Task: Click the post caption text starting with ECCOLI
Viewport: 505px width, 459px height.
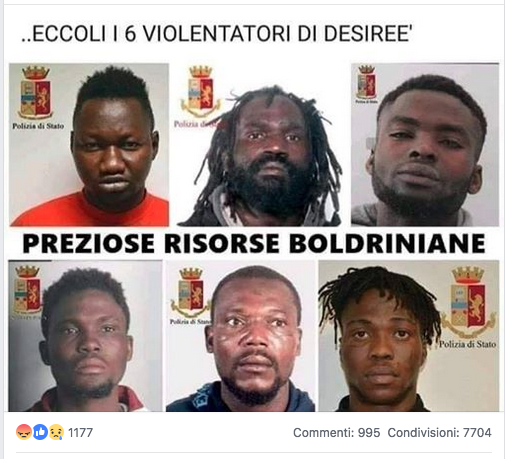Action: (x=217, y=34)
